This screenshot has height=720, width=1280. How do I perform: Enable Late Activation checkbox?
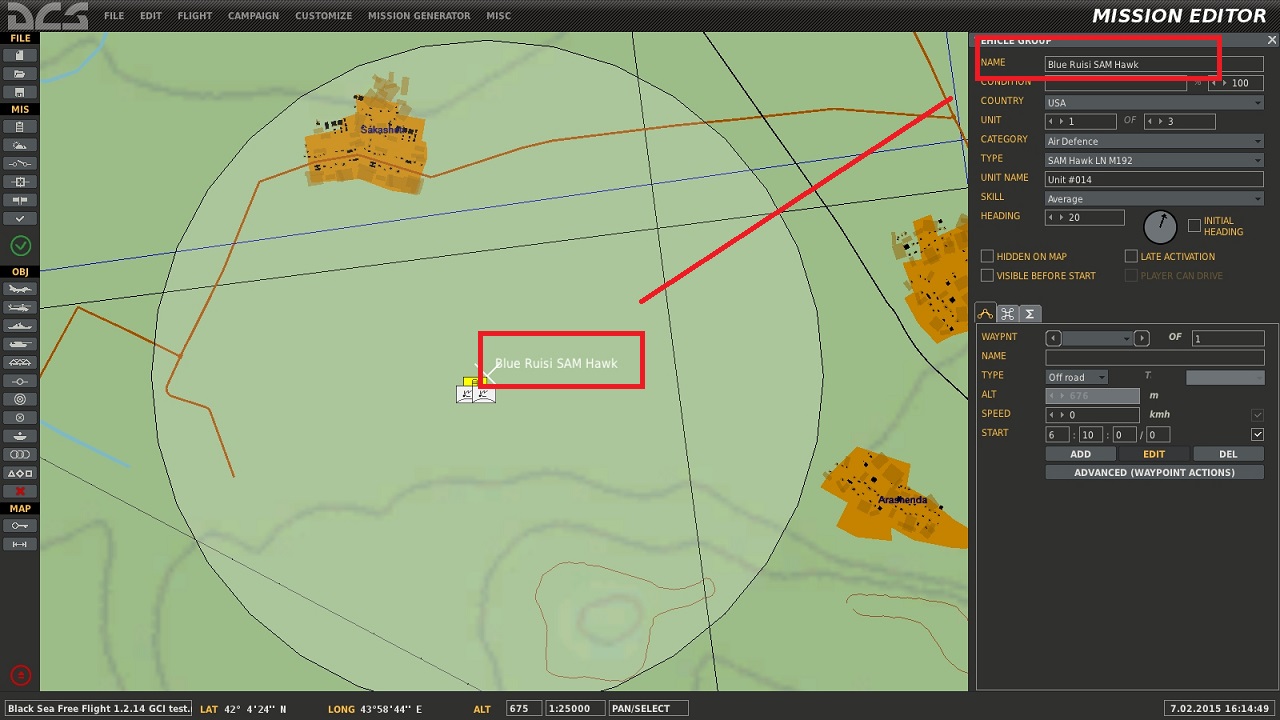coord(1131,257)
